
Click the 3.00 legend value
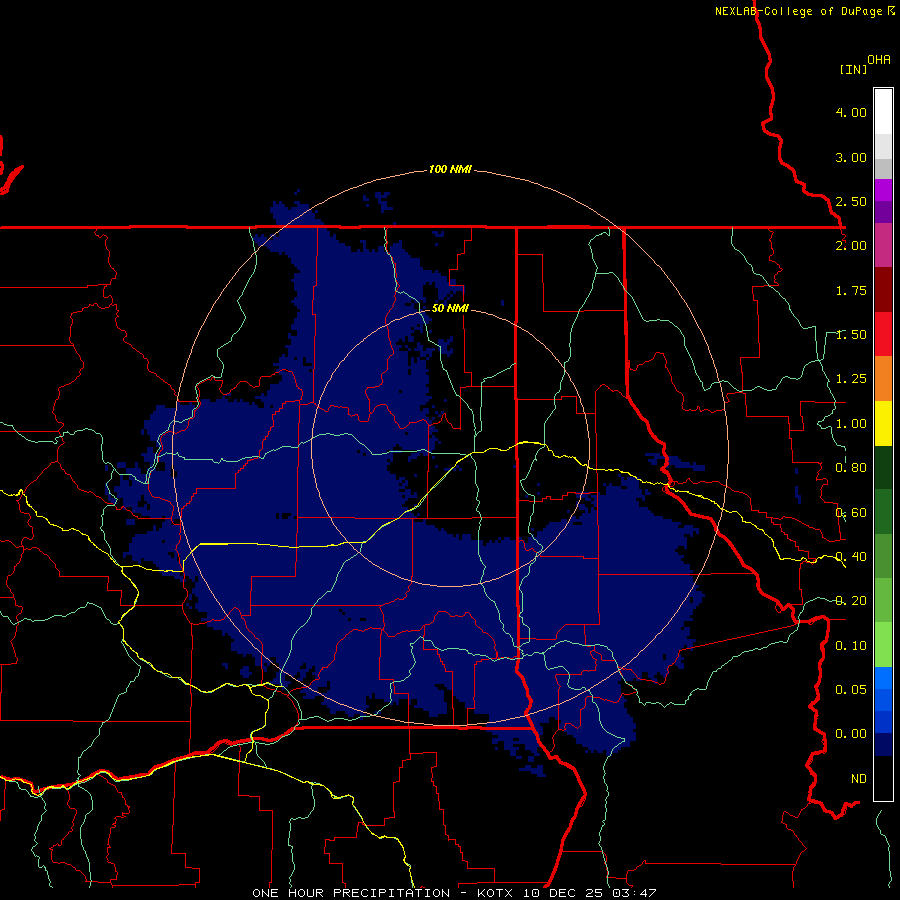coord(851,157)
